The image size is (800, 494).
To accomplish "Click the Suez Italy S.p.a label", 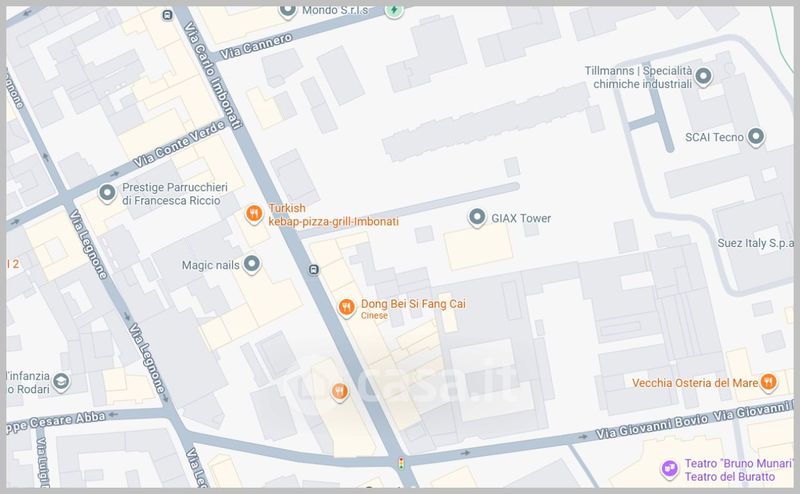I will [756, 243].
